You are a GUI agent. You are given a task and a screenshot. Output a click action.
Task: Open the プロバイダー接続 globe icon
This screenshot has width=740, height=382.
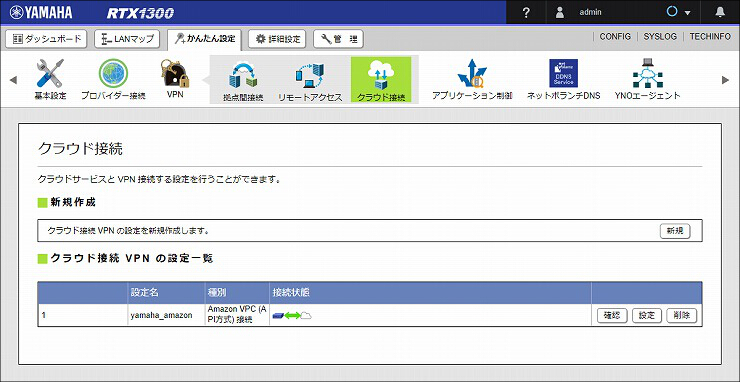coord(113,73)
